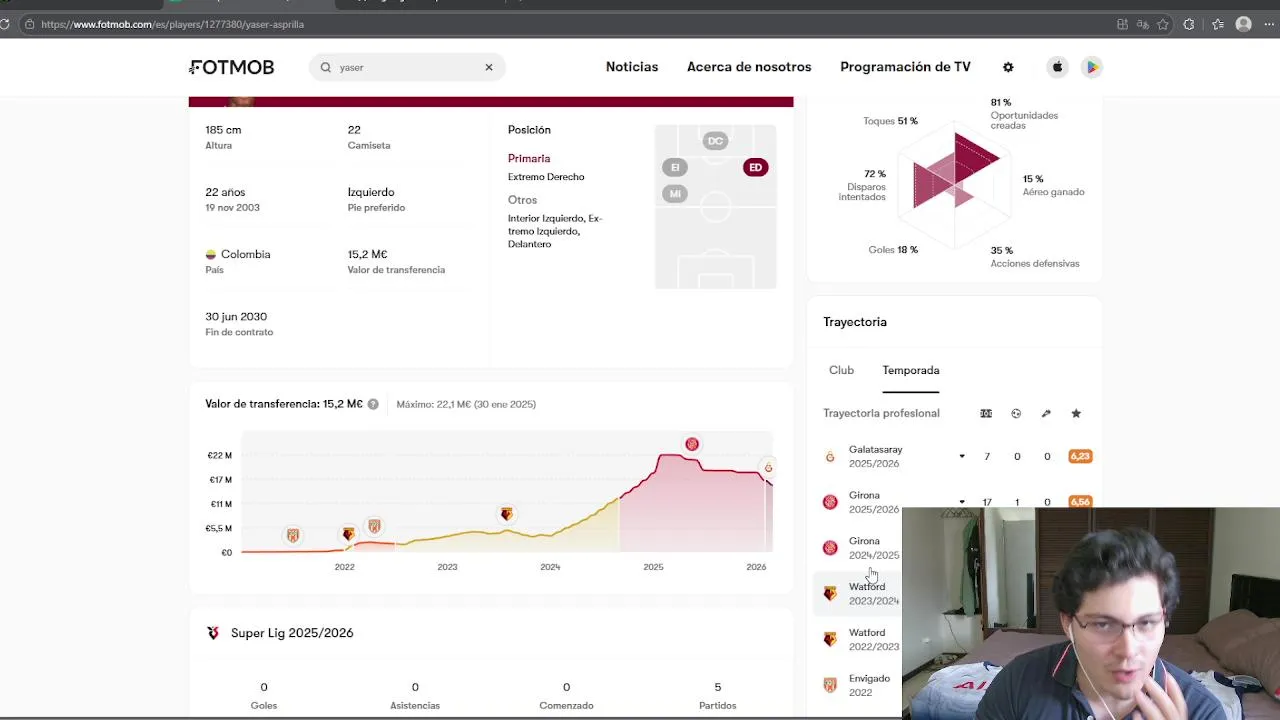Open the browser more options menu

coord(1269,24)
